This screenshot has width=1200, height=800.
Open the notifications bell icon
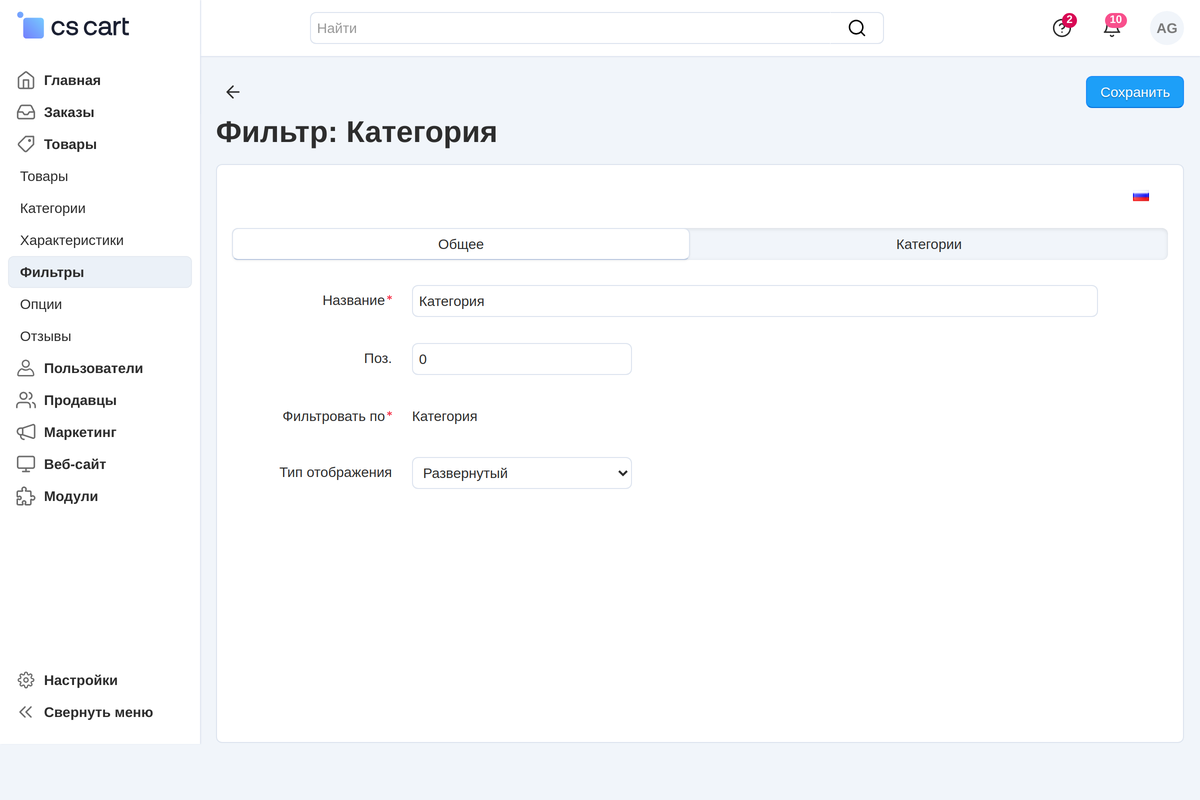point(1112,28)
